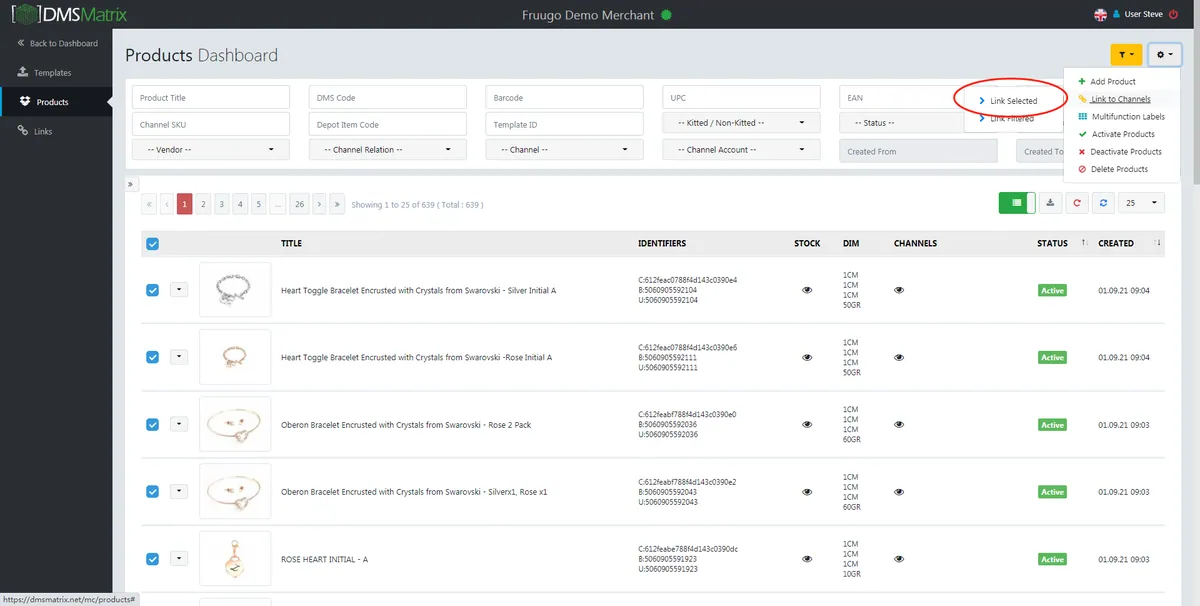Click the red reset filters icon
Screen dimensions: 1200x606
click(x=1077, y=203)
